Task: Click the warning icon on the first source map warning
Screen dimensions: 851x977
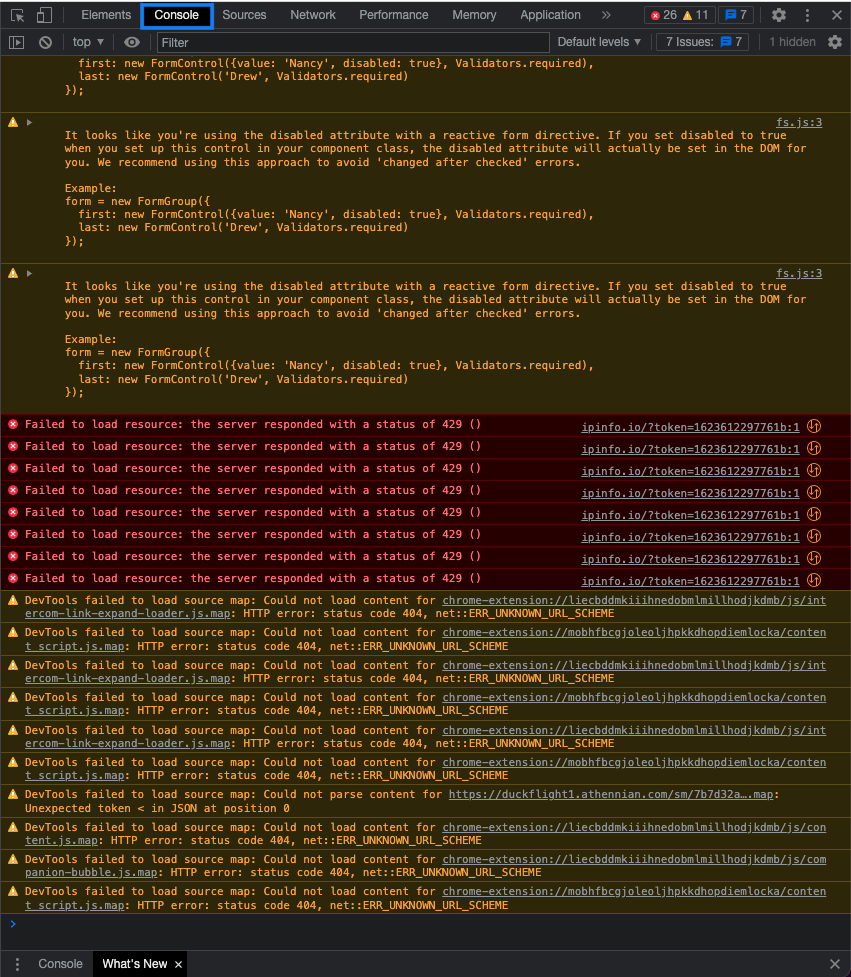Action: (x=13, y=601)
